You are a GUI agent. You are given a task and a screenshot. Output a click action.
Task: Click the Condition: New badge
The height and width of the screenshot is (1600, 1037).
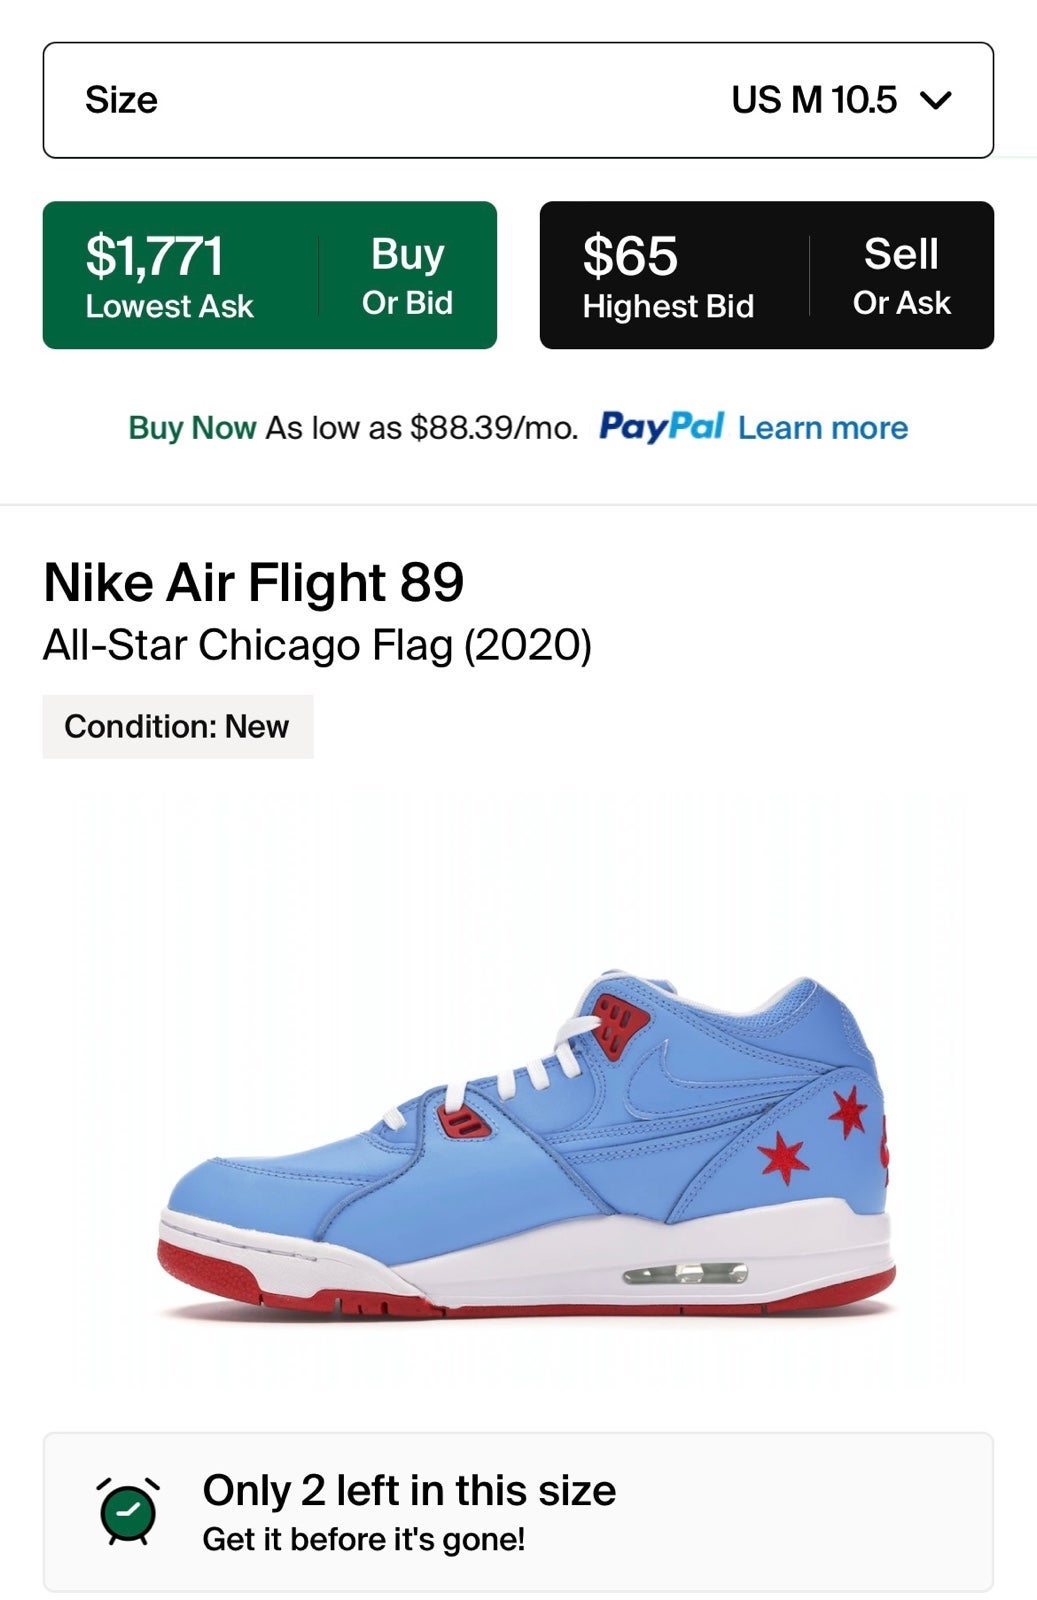click(x=177, y=726)
